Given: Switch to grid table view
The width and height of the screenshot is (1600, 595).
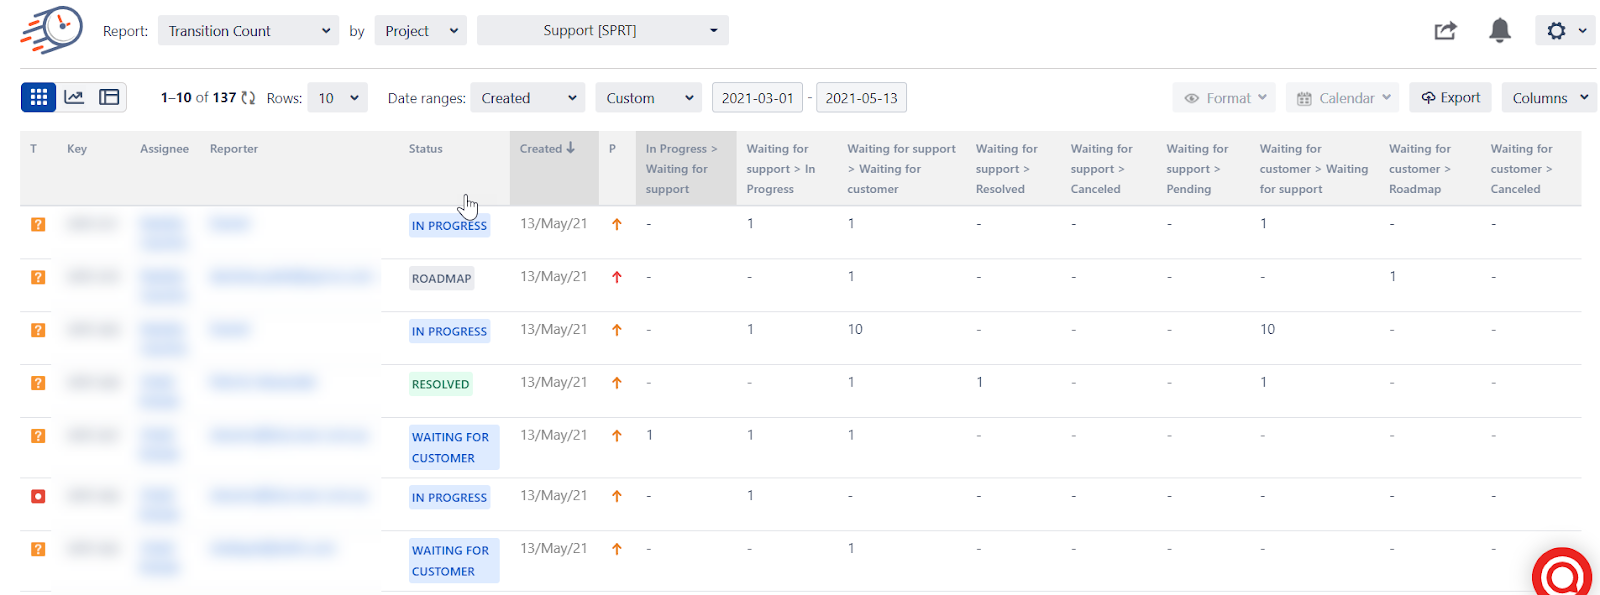Looking at the screenshot, I should [x=39, y=97].
